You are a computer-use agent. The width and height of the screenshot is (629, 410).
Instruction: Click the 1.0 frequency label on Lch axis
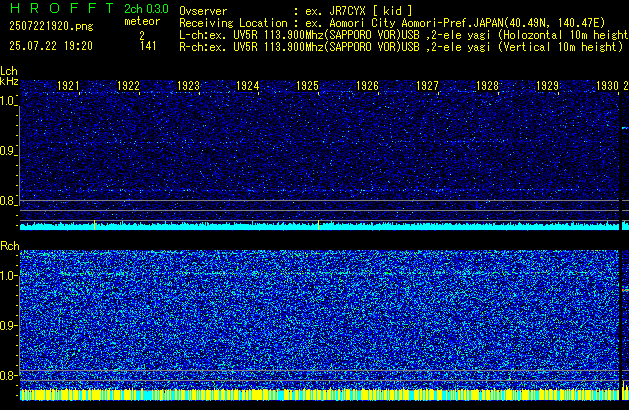coord(8,101)
